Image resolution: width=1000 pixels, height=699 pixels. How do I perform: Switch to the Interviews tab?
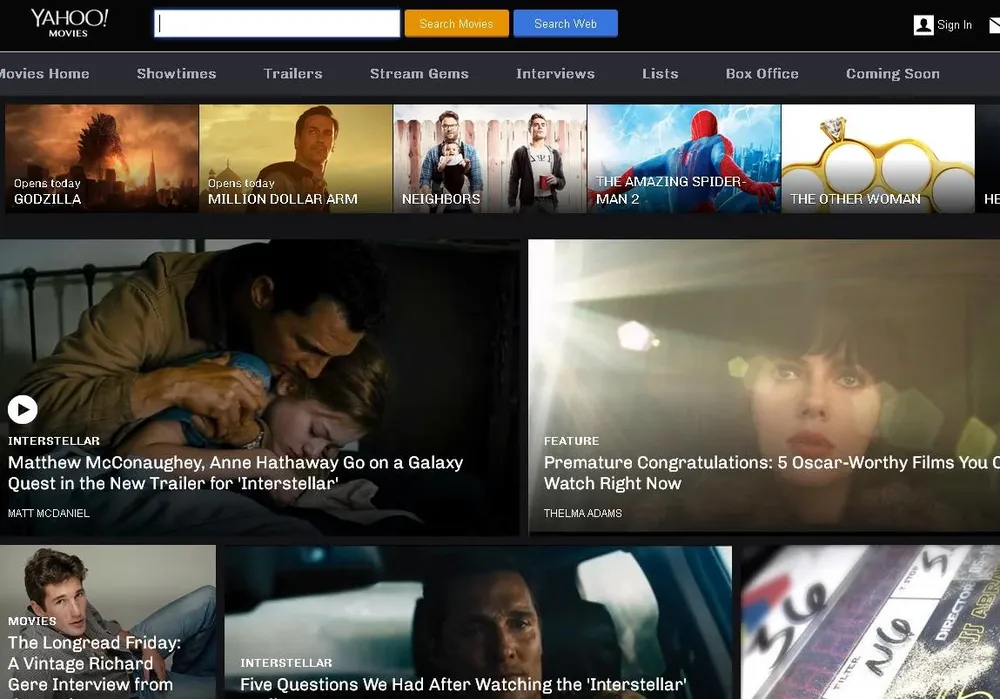point(555,73)
